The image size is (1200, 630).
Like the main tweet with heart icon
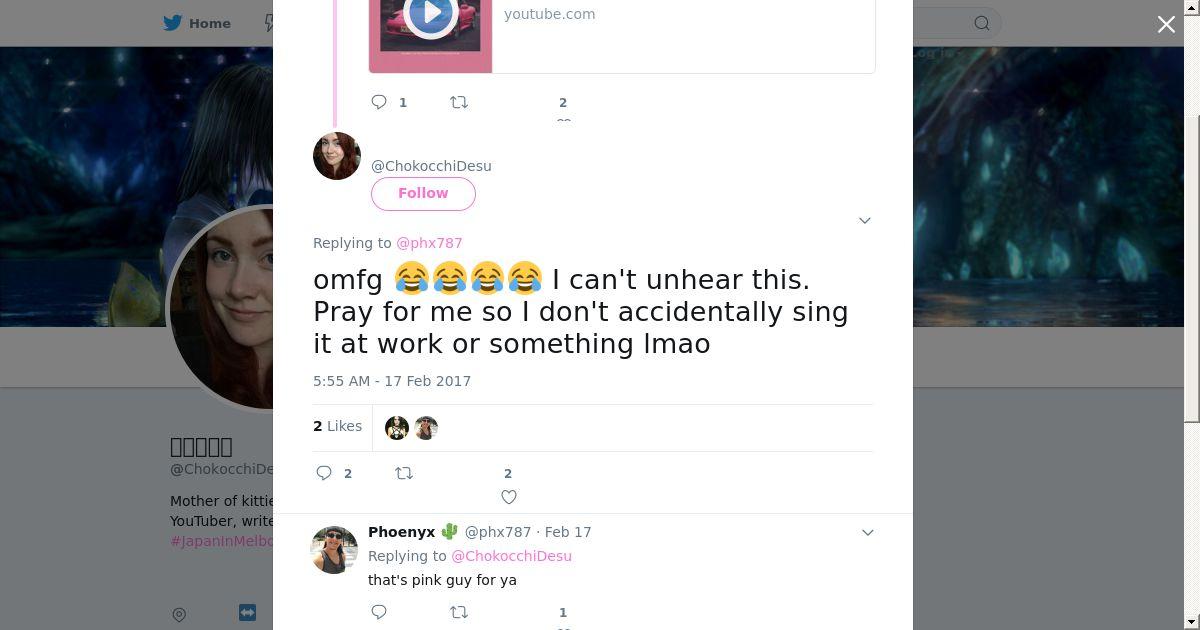(509, 497)
